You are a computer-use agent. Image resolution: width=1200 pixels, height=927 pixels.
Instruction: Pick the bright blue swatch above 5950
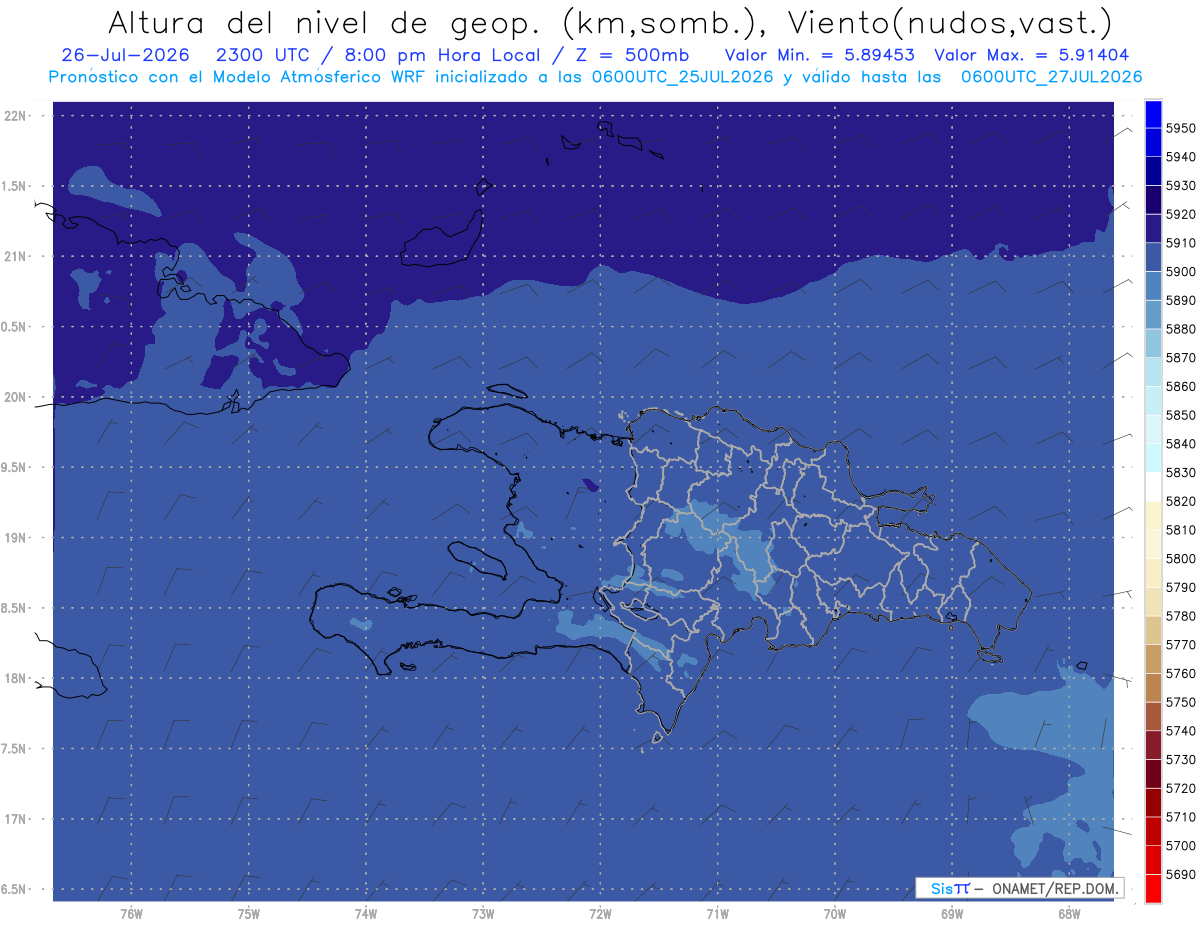[x=1152, y=114]
